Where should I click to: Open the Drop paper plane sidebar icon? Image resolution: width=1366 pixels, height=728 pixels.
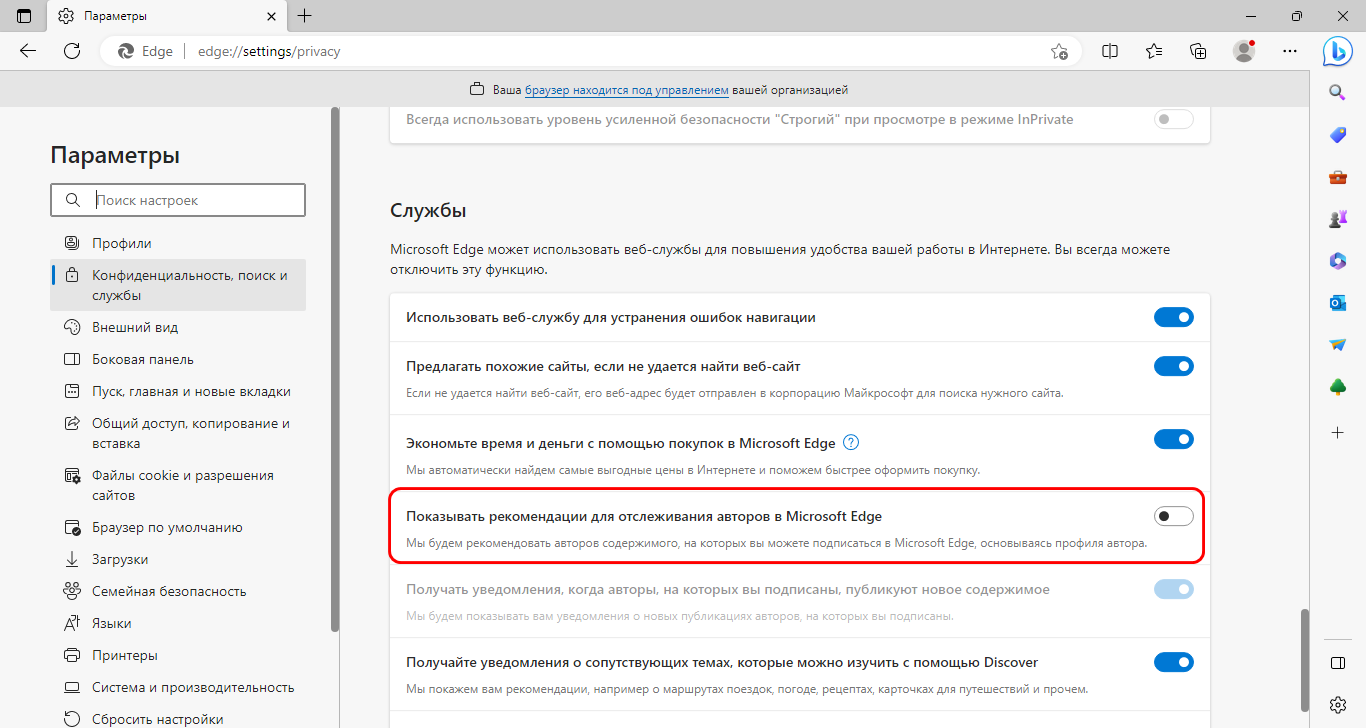click(x=1338, y=344)
